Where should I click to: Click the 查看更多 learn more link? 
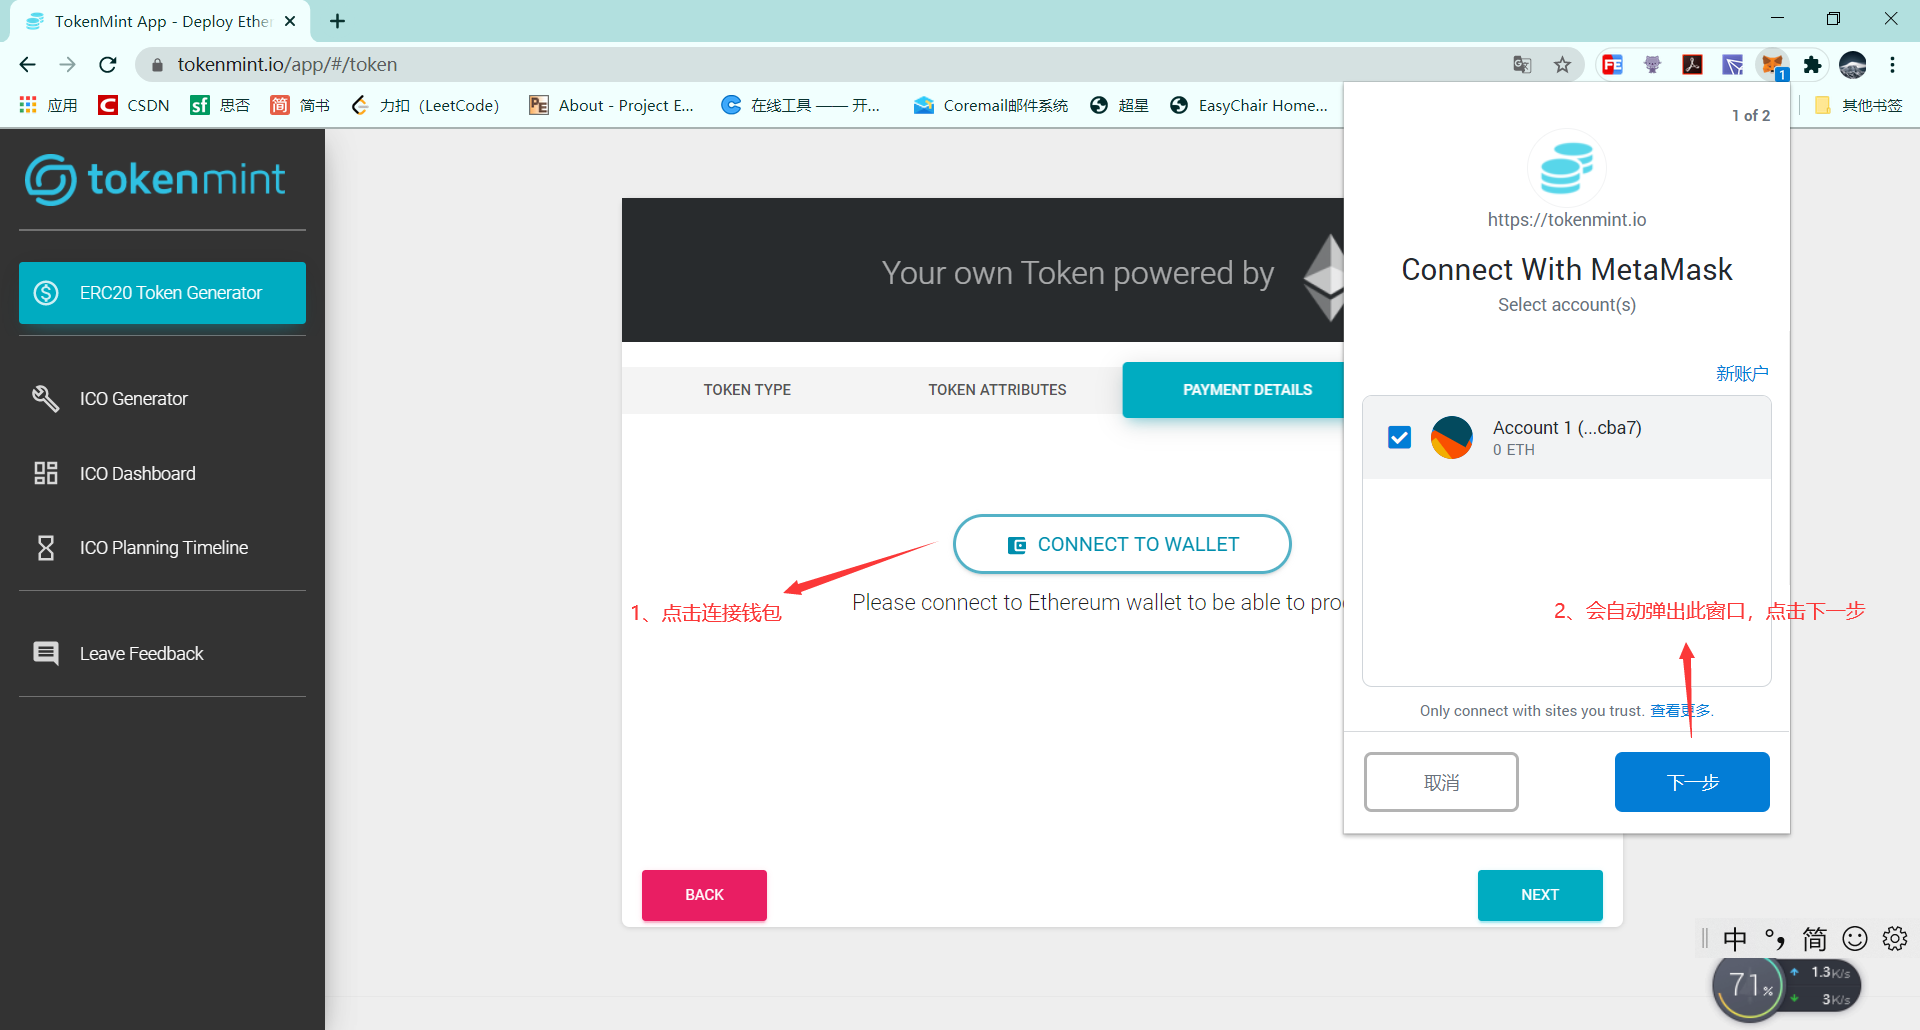pyautogui.click(x=1680, y=711)
